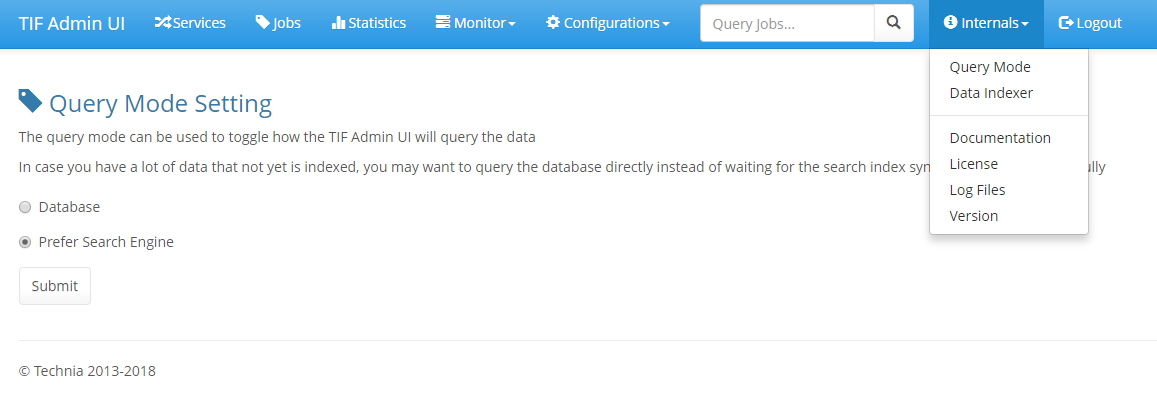Expand the Monitor dropdown menu
The height and width of the screenshot is (412, 1157).
tap(476, 23)
